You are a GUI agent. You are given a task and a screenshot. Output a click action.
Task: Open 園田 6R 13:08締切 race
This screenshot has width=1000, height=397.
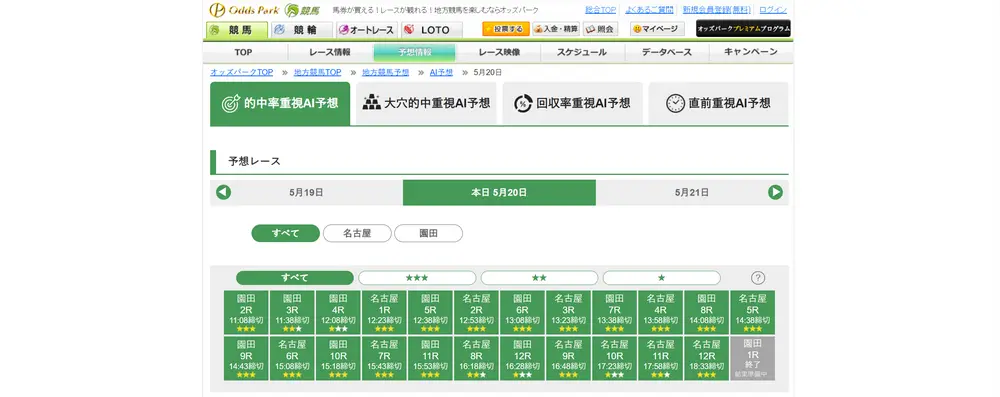tap(522, 312)
